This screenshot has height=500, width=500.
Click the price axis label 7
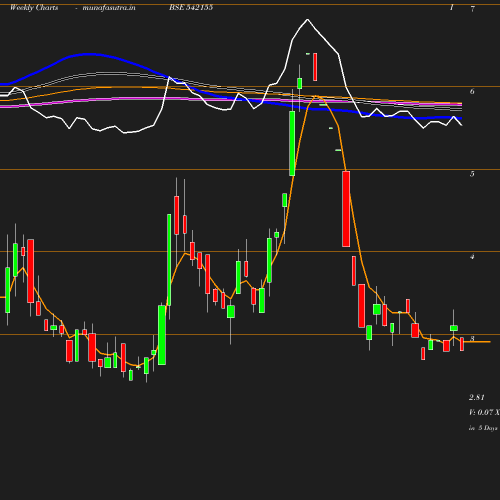tap(472, 9)
